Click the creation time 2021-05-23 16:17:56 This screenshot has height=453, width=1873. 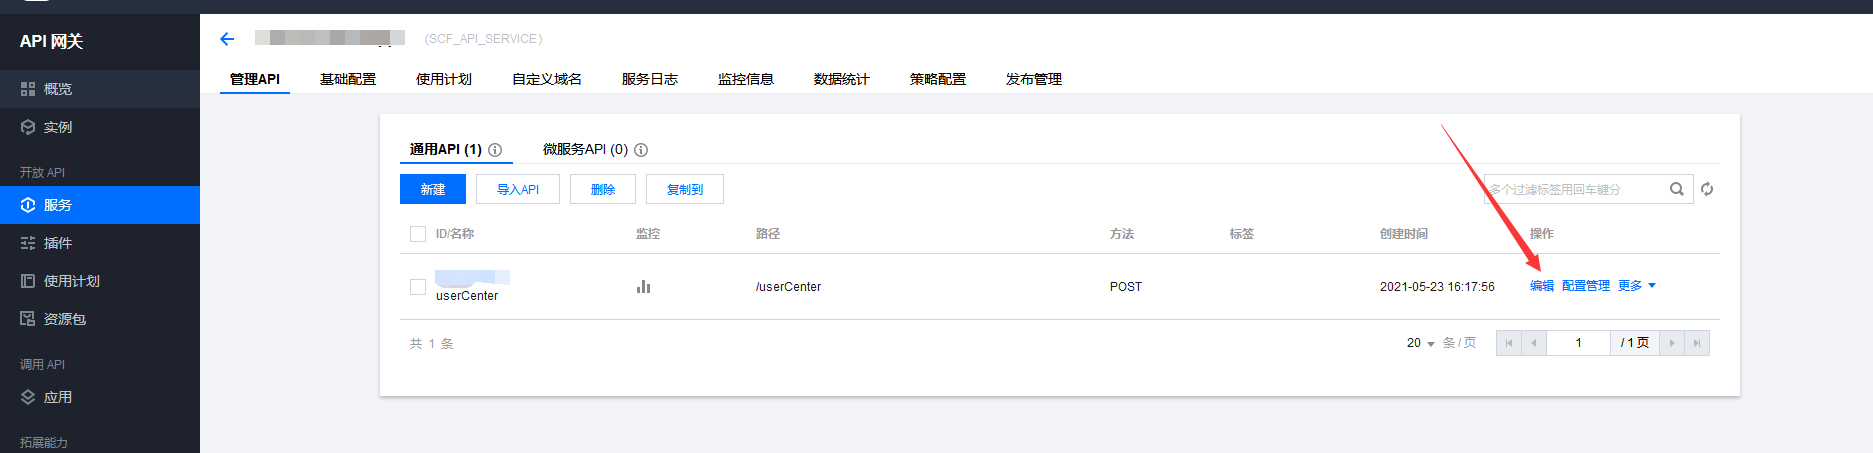click(x=1437, y=287)
